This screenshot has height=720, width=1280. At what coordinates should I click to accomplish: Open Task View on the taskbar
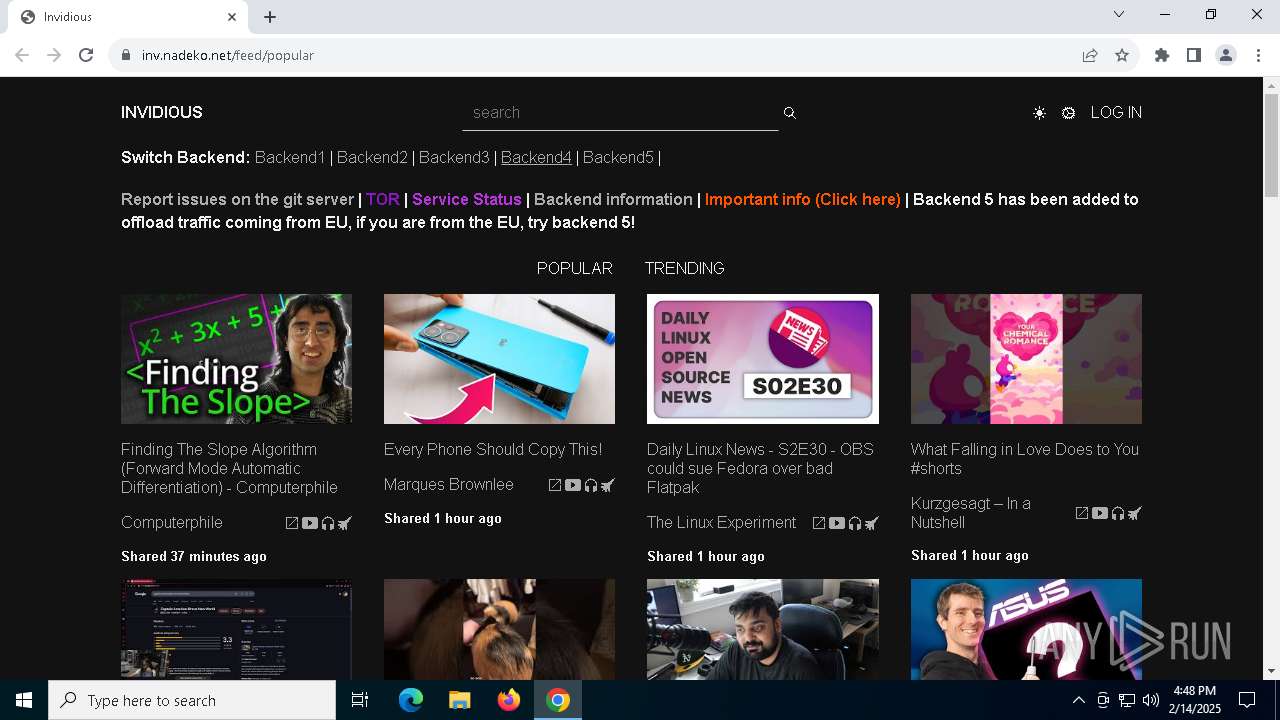pyautogui.click(x=360, y=700)
